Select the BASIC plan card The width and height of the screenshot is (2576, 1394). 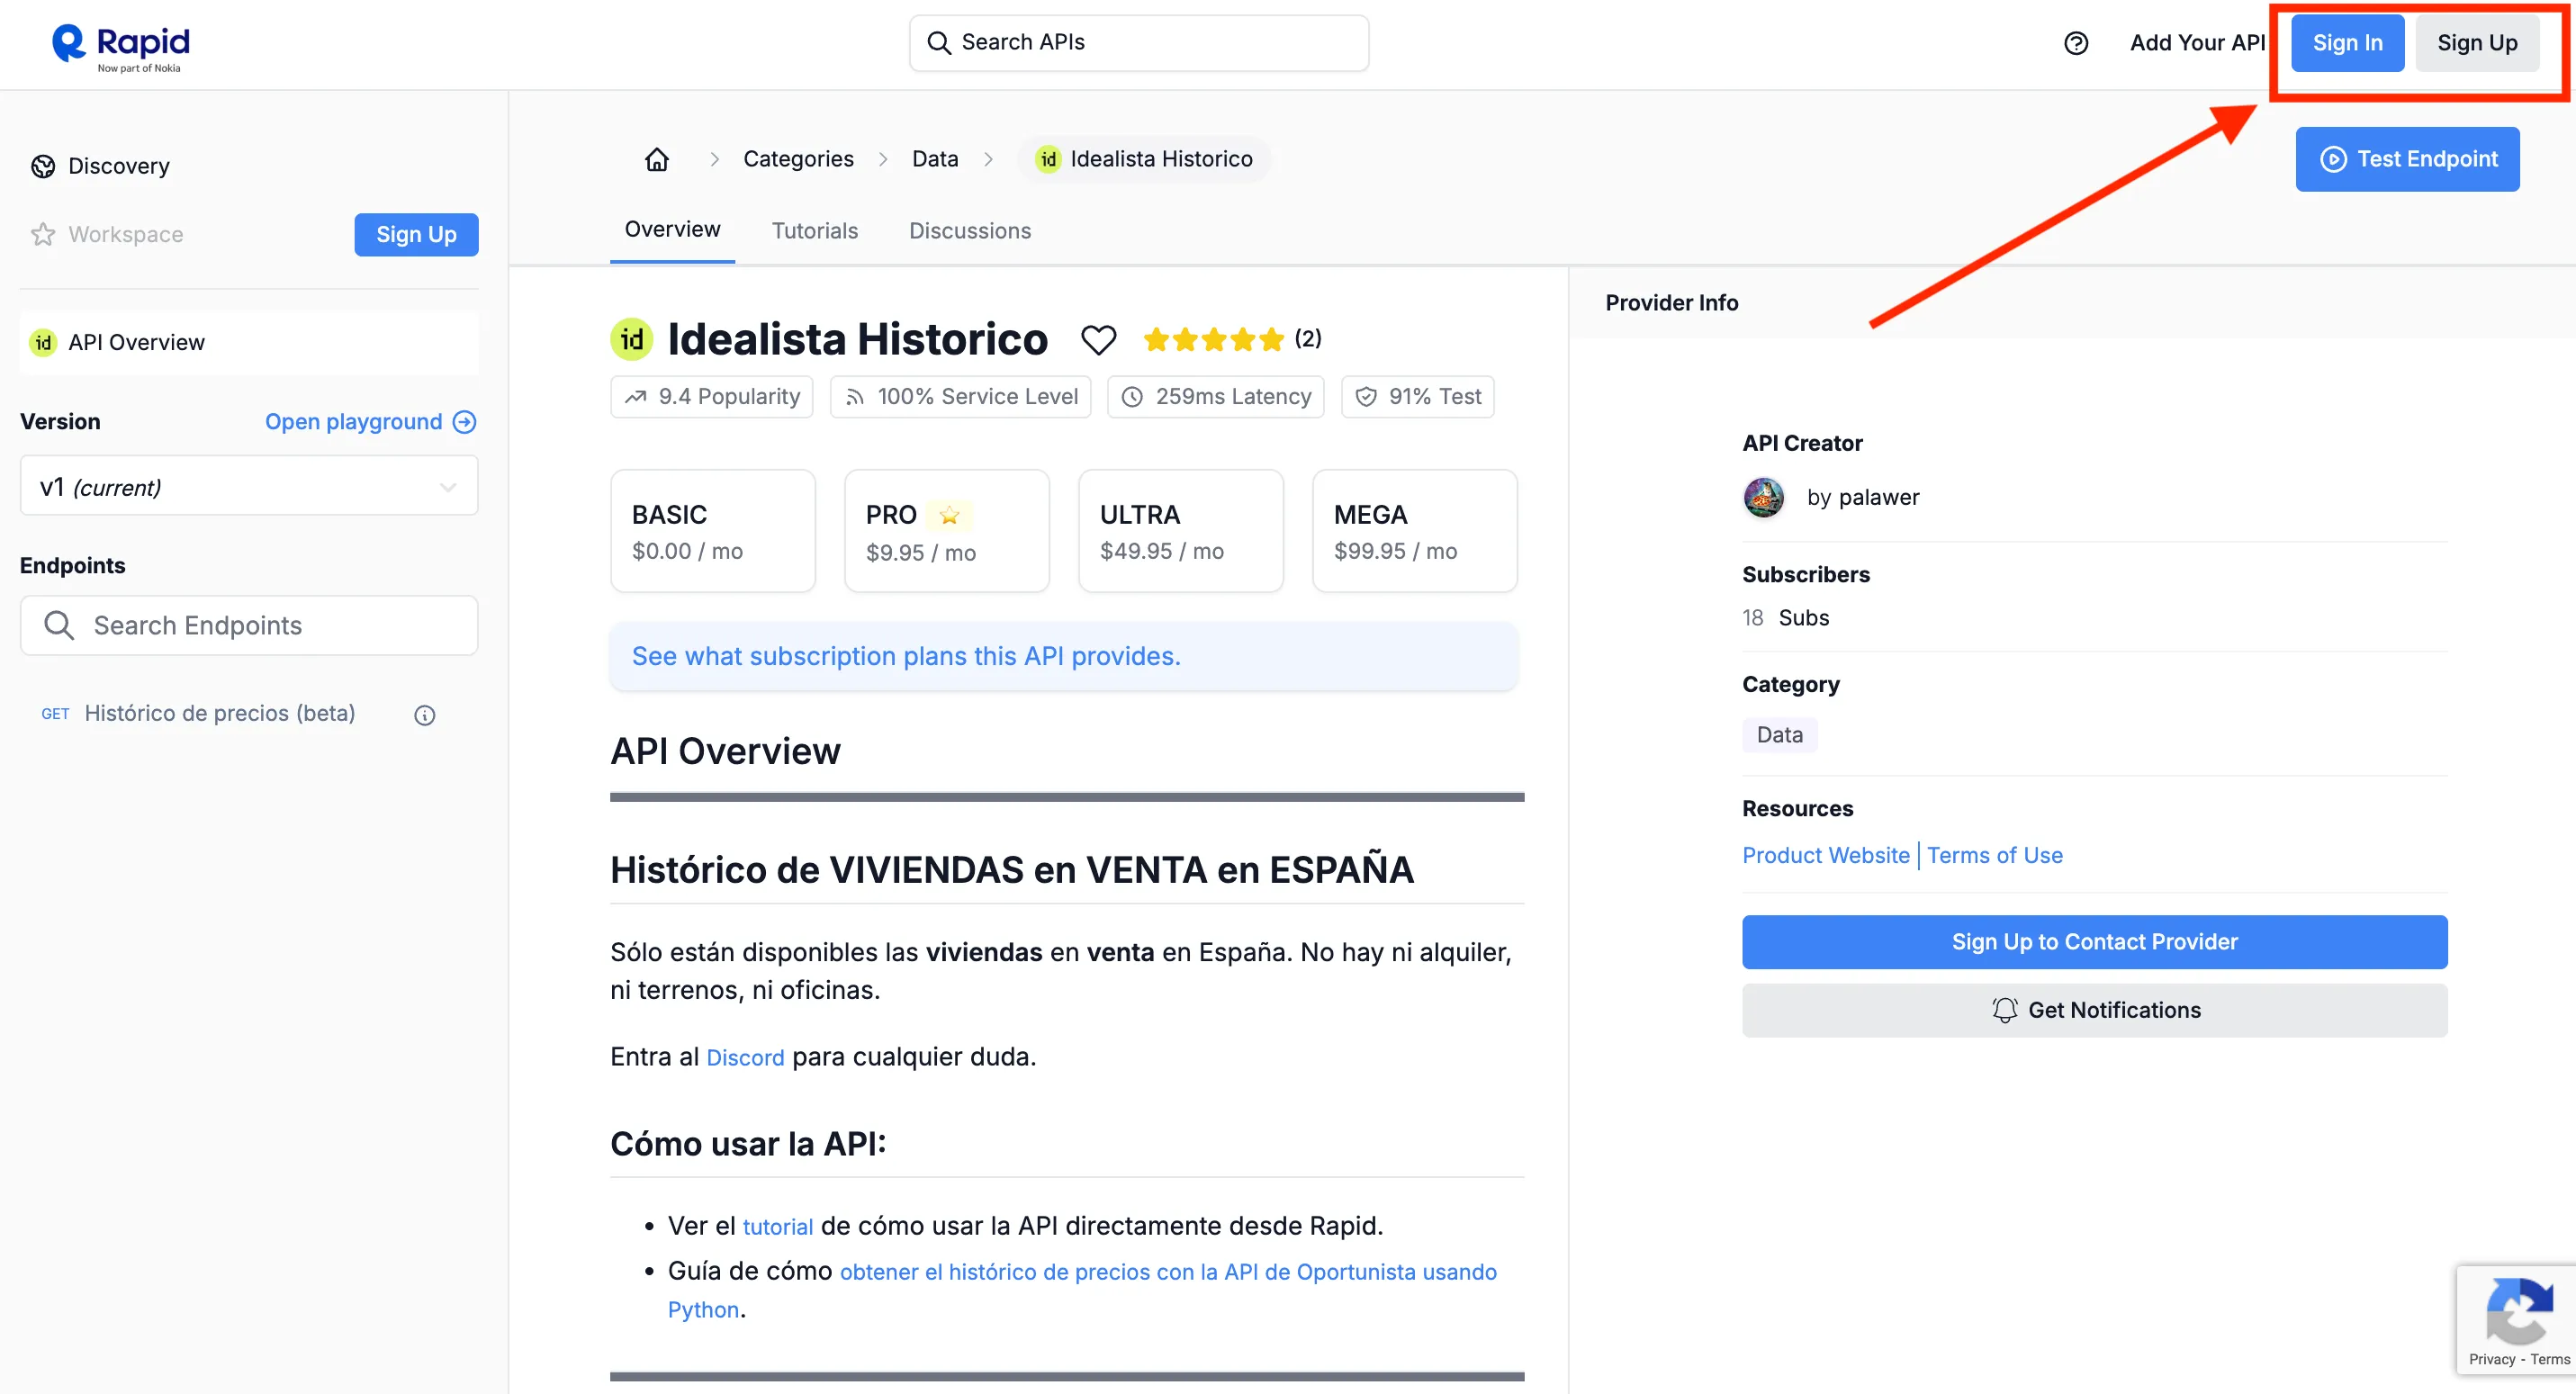pos(712,531)
